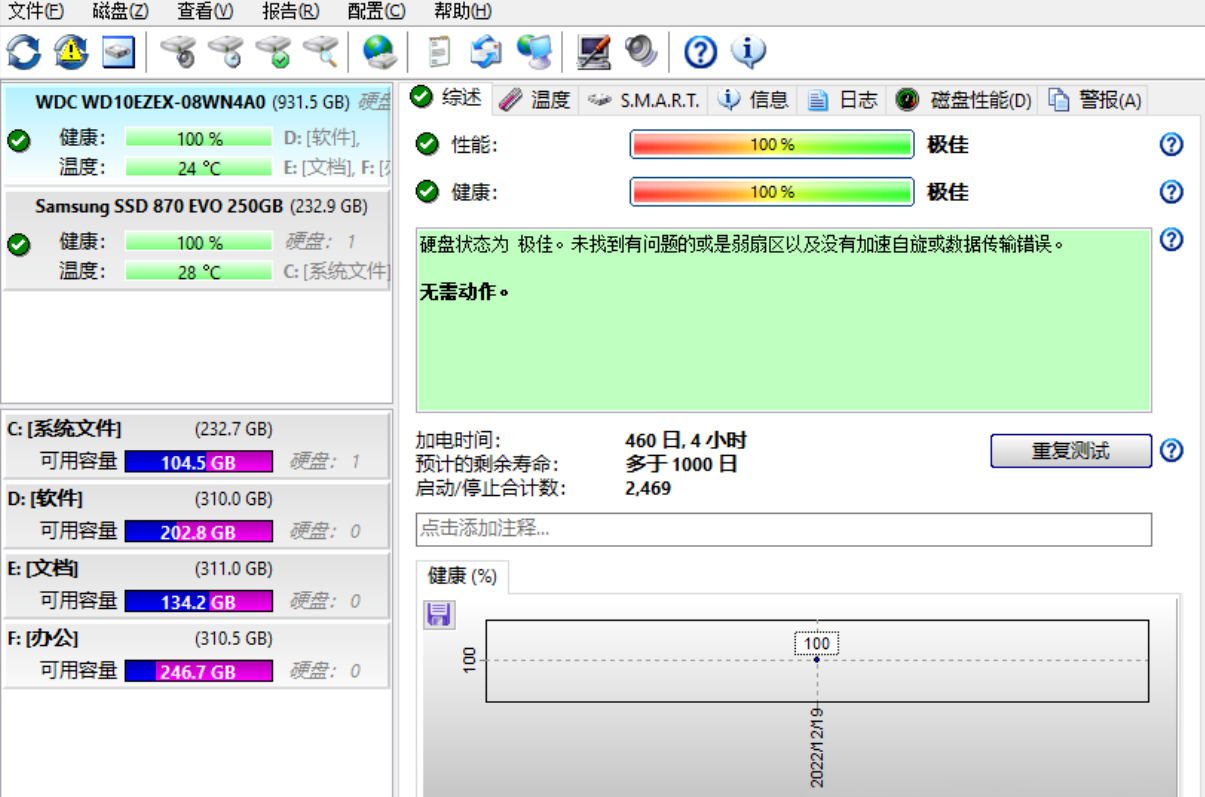Switch to the S.M.A.R.T. tab

click(x=648, y=100)
